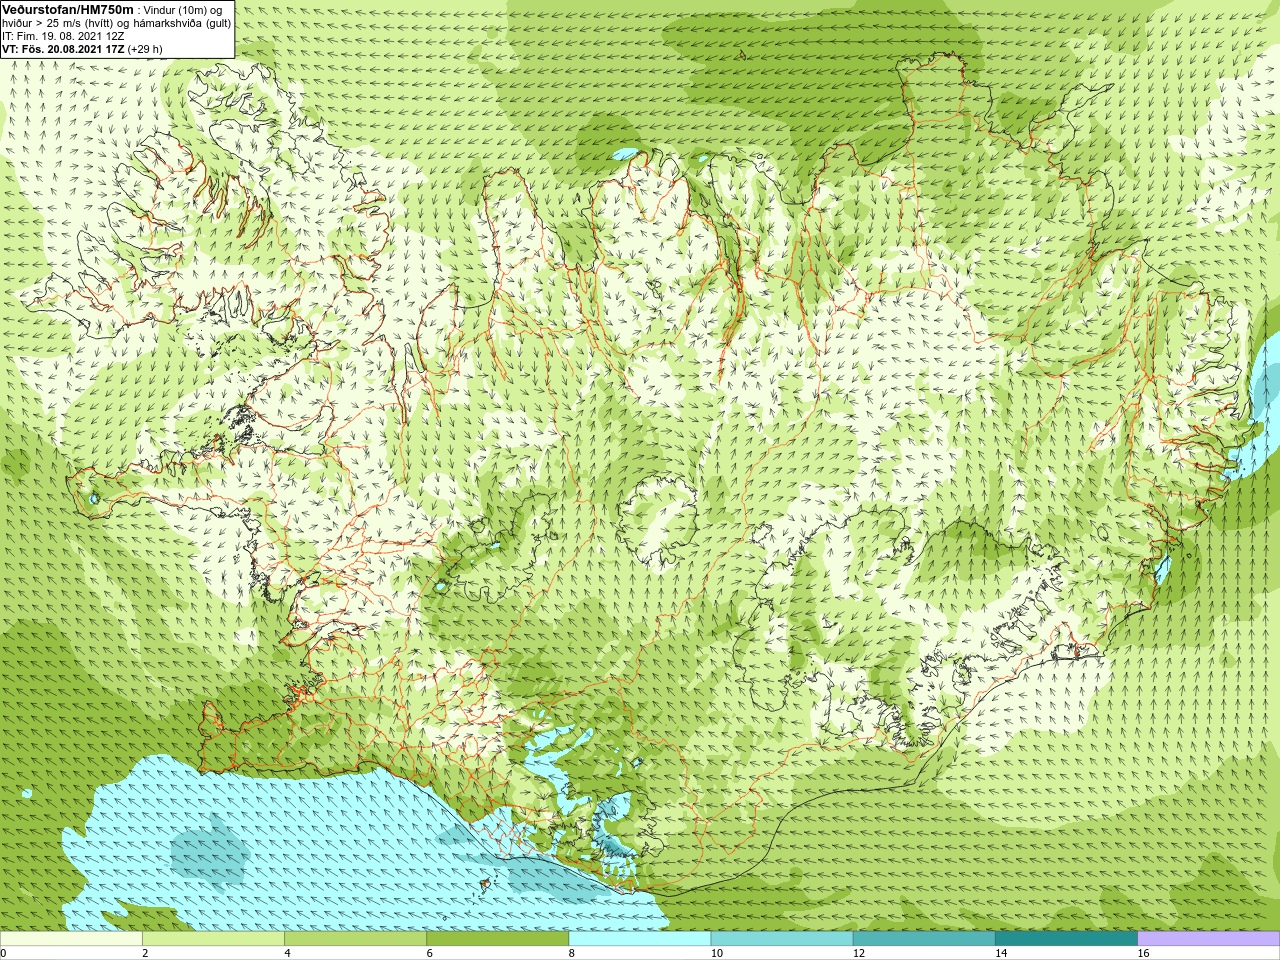Click the legend label '12'

859,953
